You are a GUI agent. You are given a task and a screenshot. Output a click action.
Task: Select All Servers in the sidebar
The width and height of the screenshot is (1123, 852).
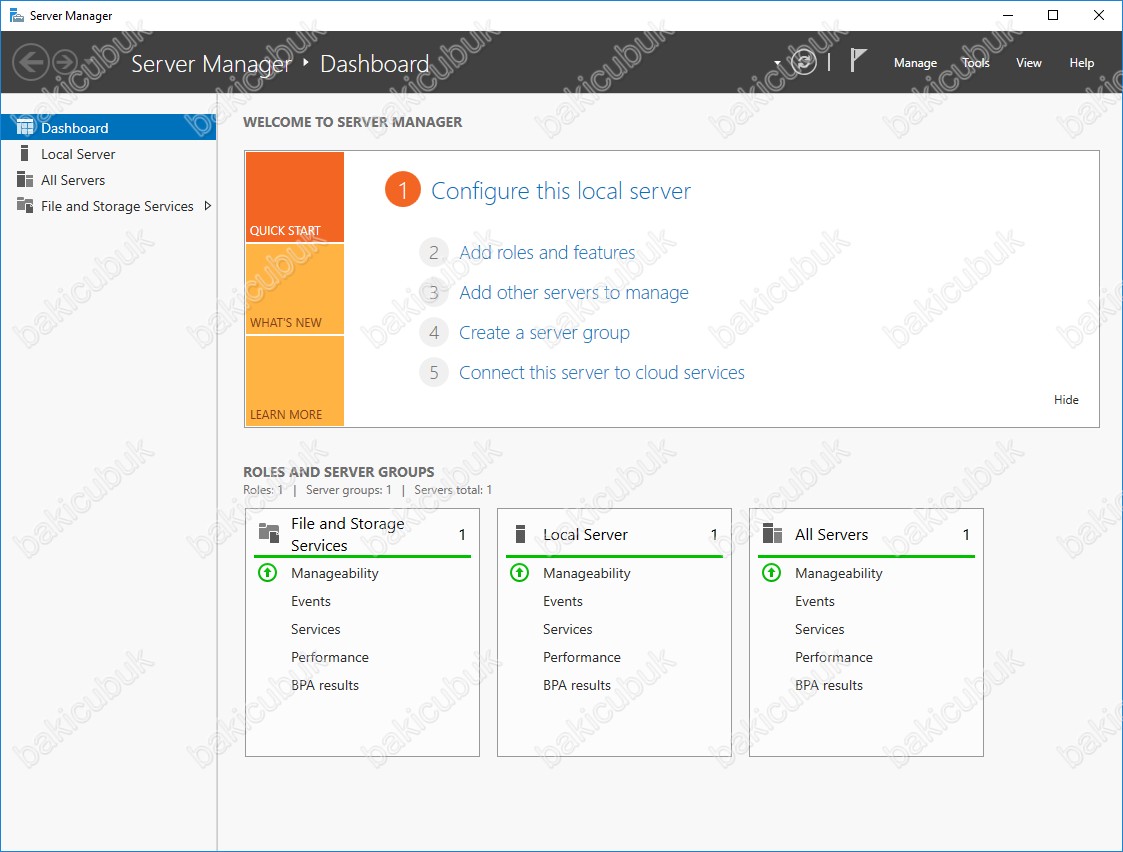pyautogui.click(x=73, y=180)
